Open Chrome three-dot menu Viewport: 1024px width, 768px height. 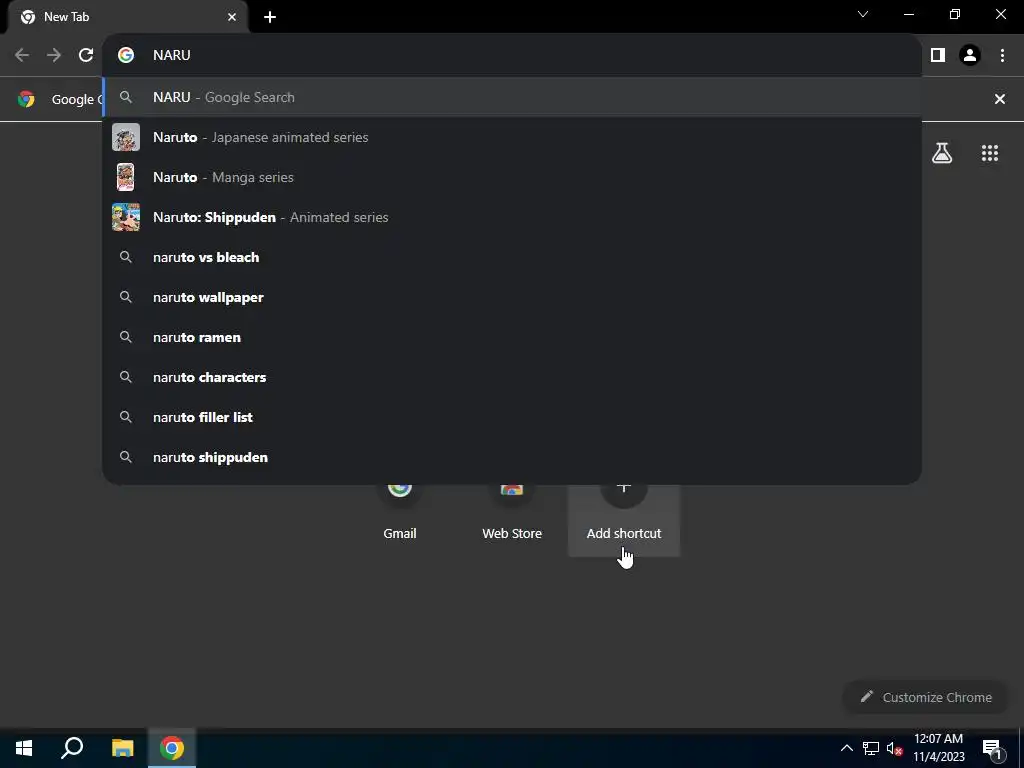(x=1002, y=55)
